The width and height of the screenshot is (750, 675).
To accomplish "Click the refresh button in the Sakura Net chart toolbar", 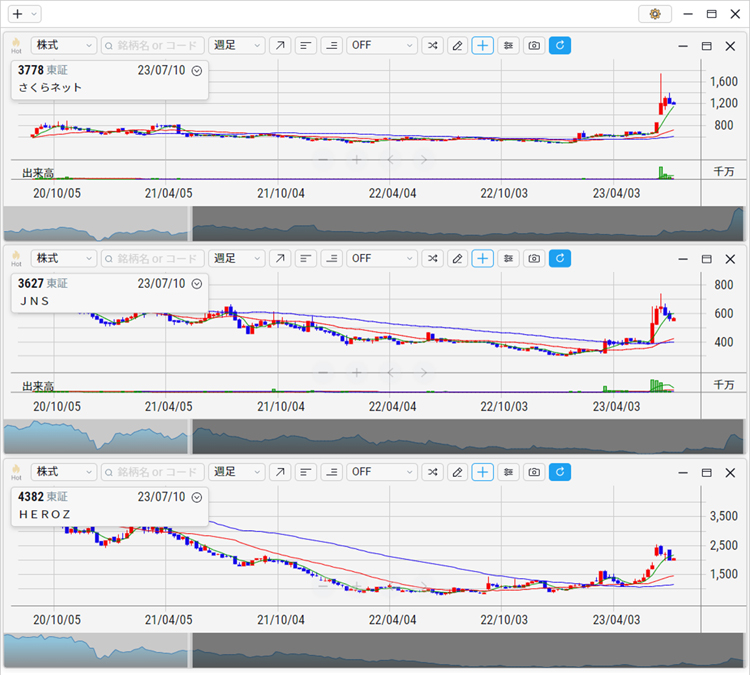I will [560, 45].
